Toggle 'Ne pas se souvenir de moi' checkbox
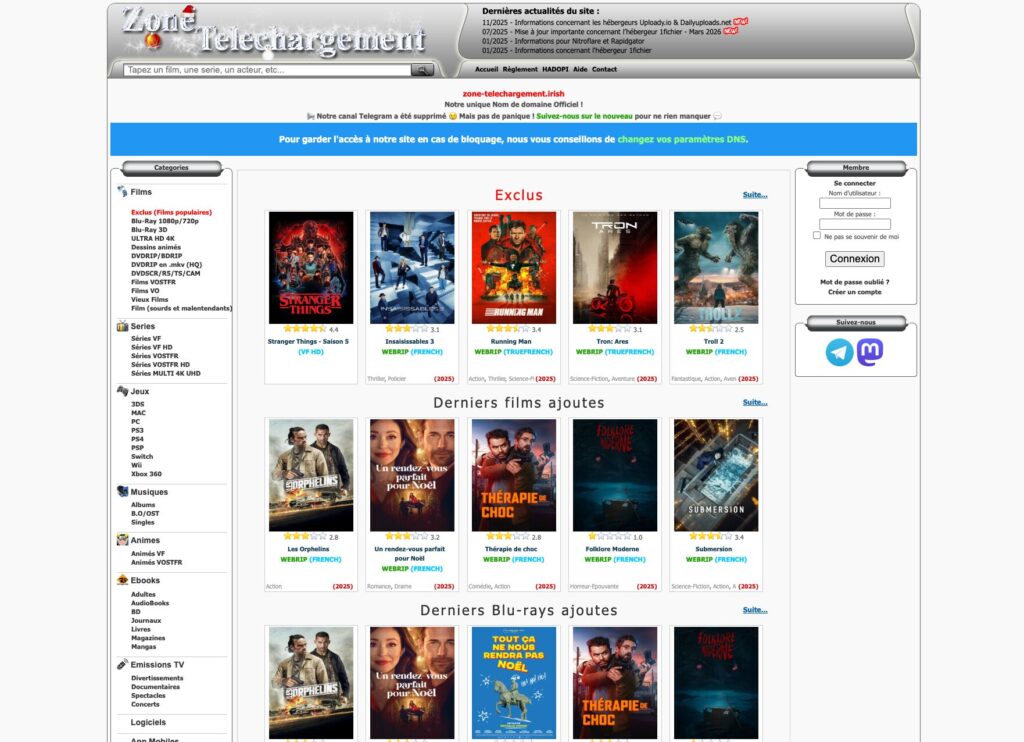Screen dimensions: 1024x742 pyautogui.click(x=816, y=235)
